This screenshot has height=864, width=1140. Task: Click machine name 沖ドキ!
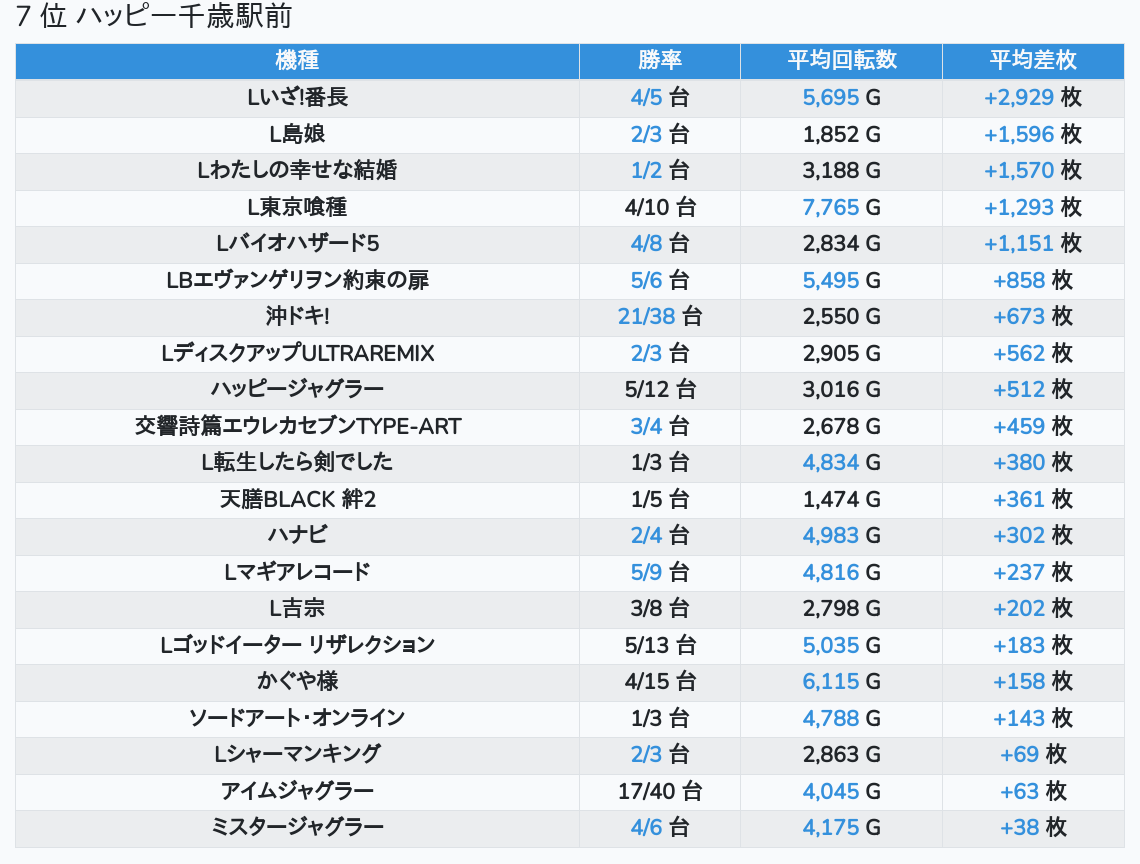pos(297,316)
